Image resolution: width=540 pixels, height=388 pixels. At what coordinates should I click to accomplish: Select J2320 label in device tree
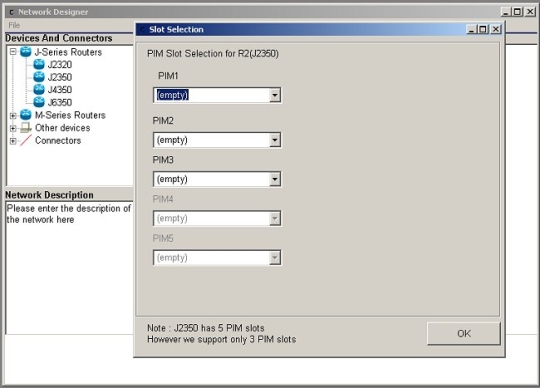60,65
